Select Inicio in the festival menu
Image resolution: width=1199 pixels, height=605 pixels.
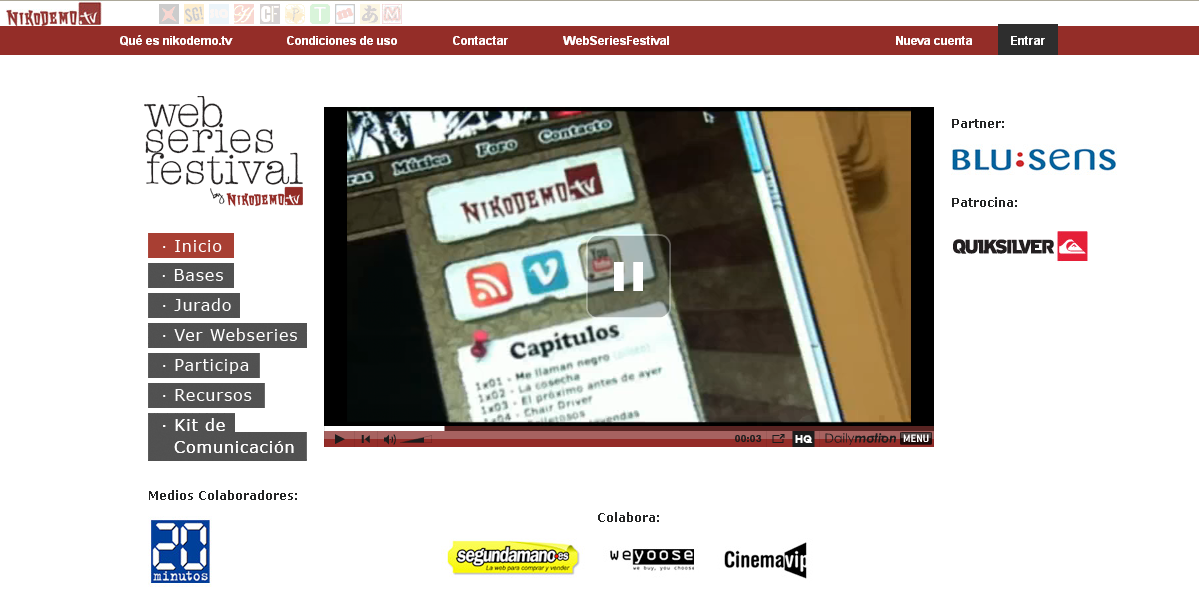tap(190, 246)
